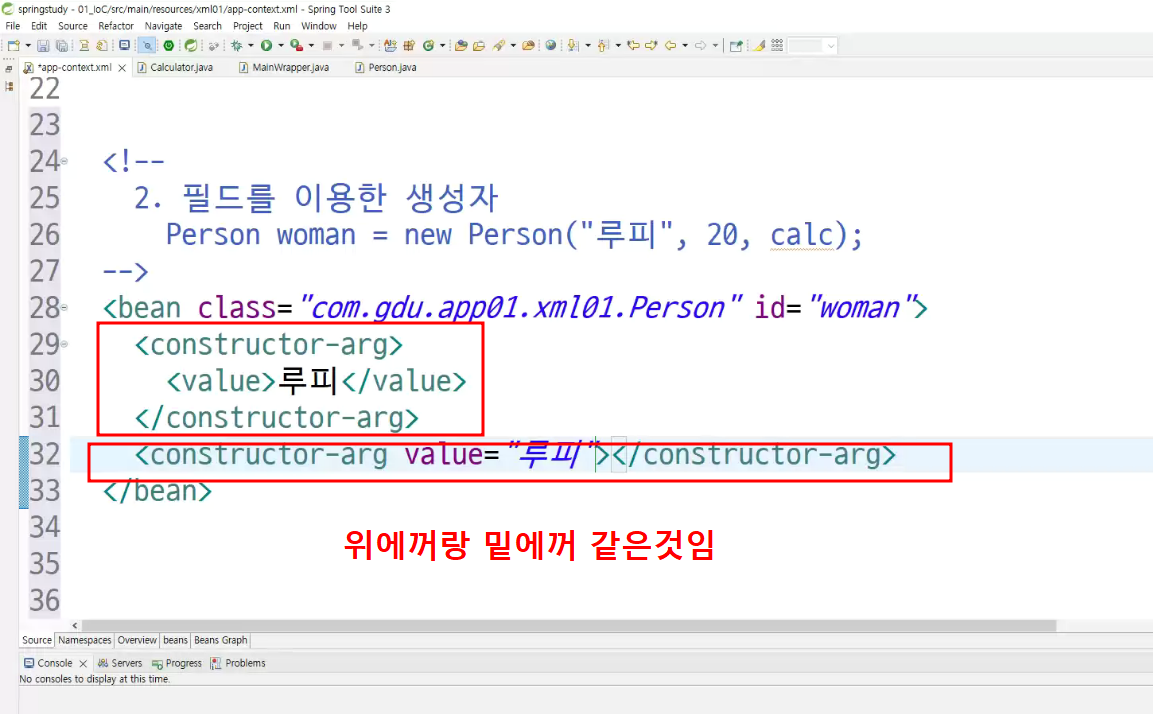Click the Save All icon
This screenshot has height=714, width=1153.
pos(62,46)
